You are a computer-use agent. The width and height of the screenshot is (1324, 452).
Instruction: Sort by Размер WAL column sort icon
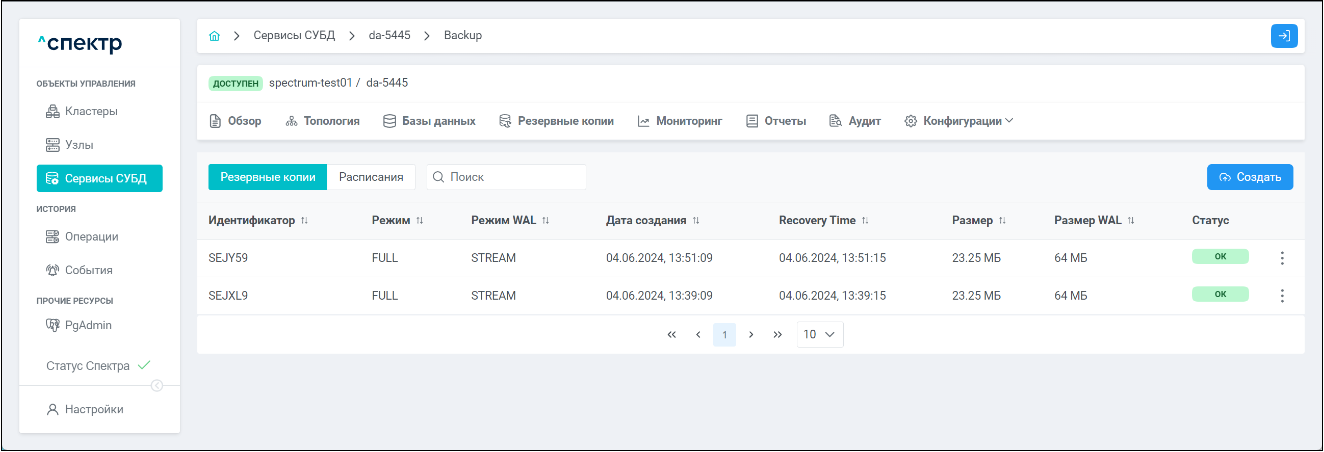1131,221
